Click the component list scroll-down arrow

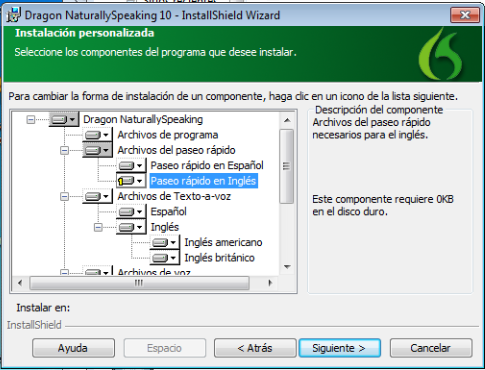(x=287, y=267)
